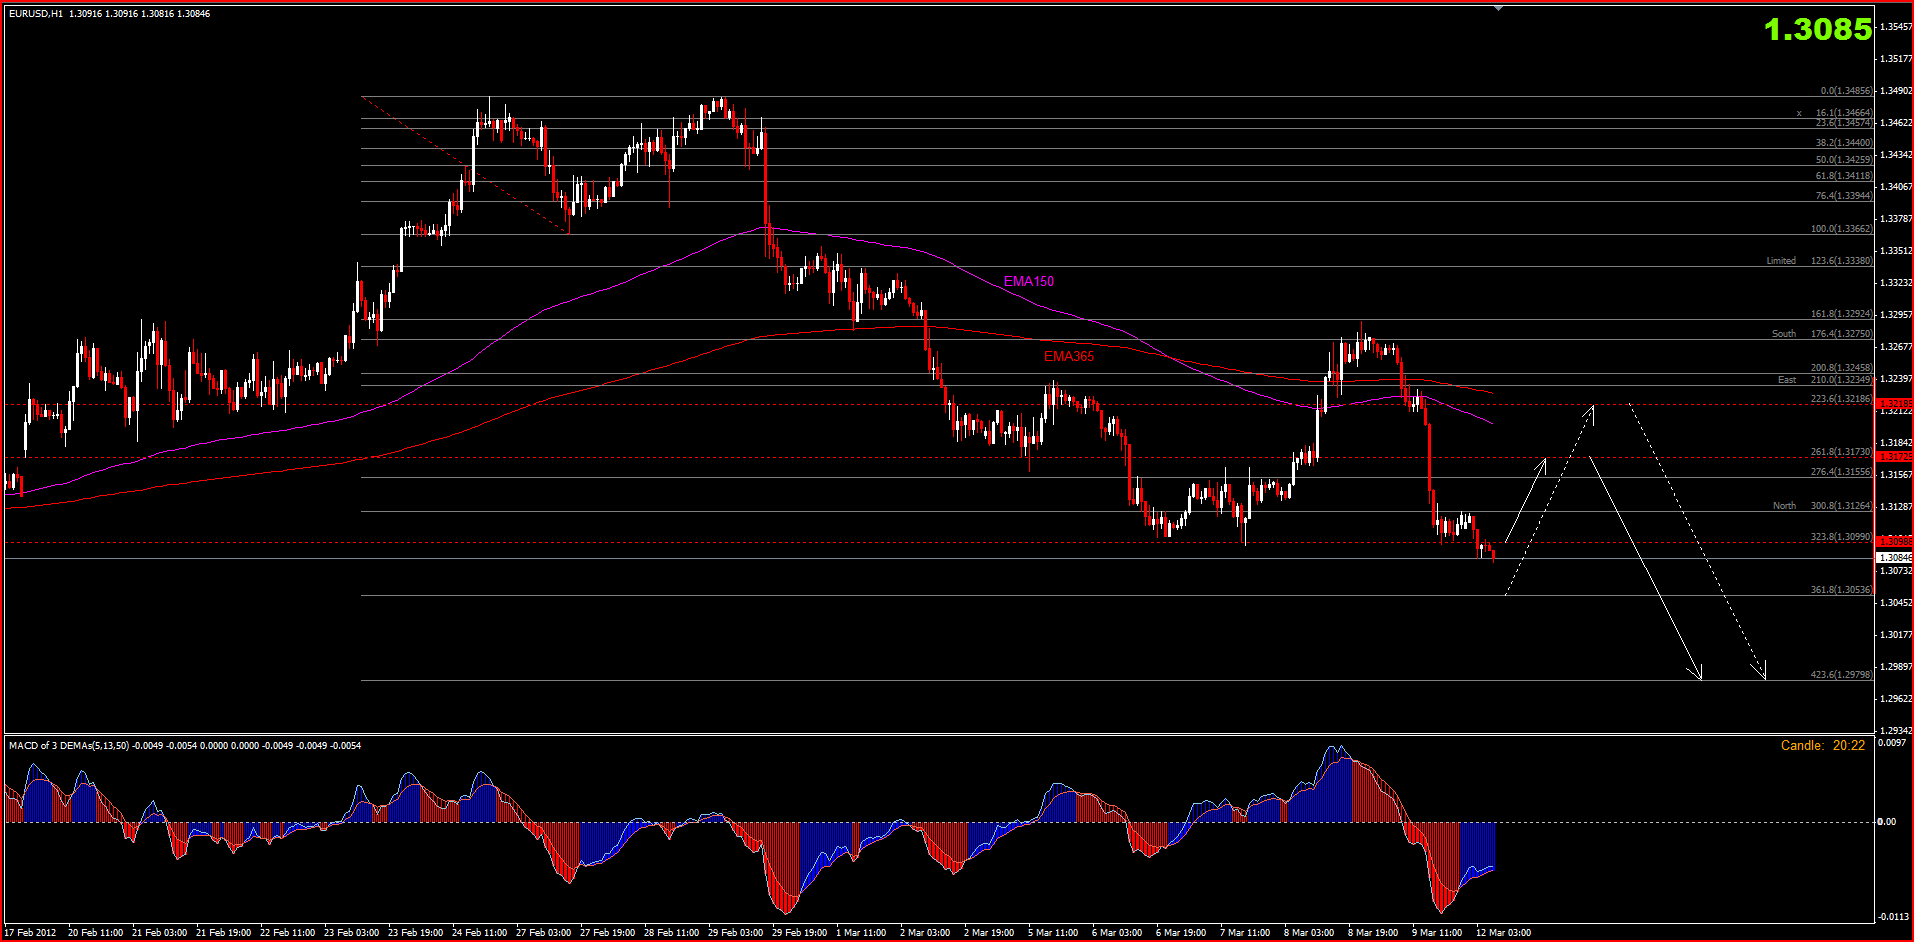Screen dimensions: 1914x942
Task: Click the 17 Feb 2012 date on time axis
Action: [x=31, y=933]
